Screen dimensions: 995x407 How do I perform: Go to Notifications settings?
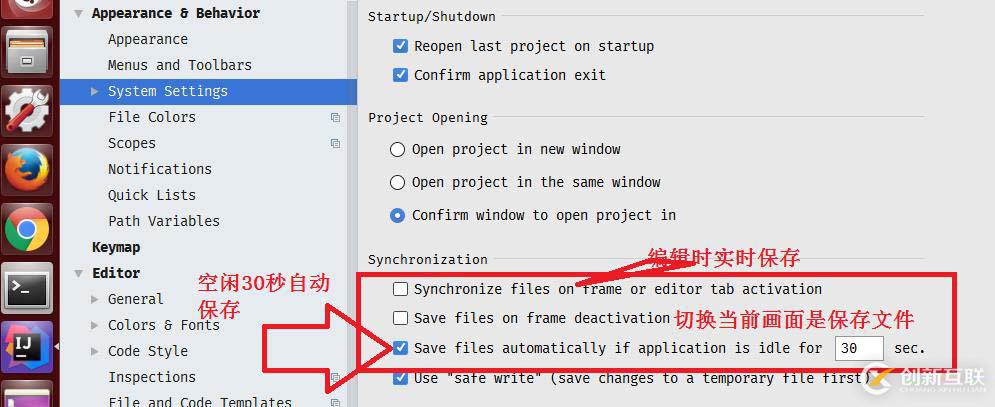(160, 169)
